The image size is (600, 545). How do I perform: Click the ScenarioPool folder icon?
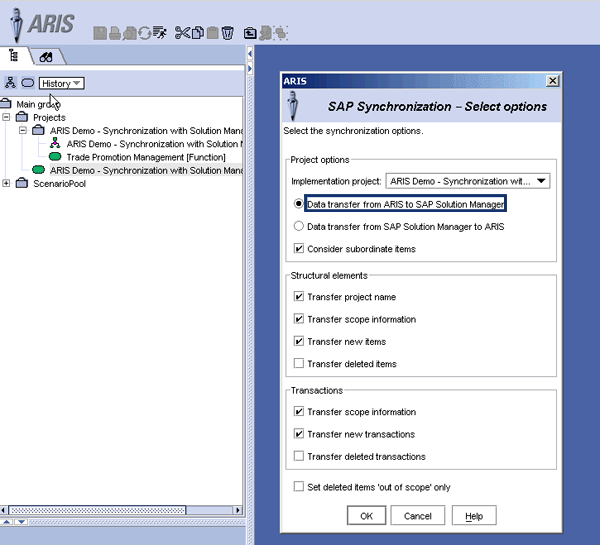coord(22,183)
